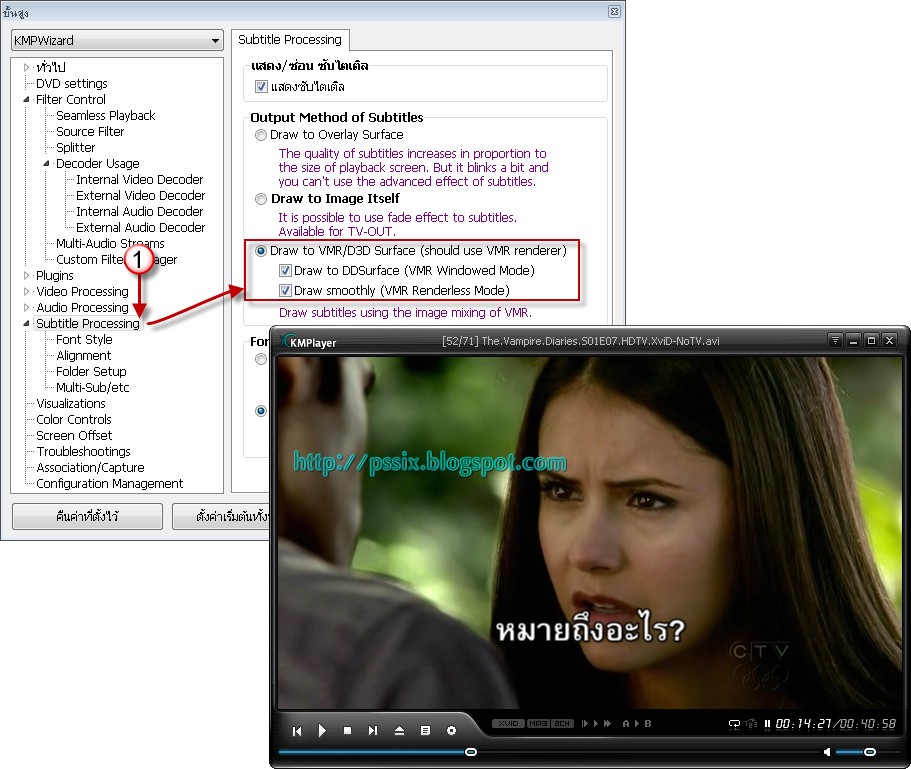Click the slow playback speed icon

585,723
